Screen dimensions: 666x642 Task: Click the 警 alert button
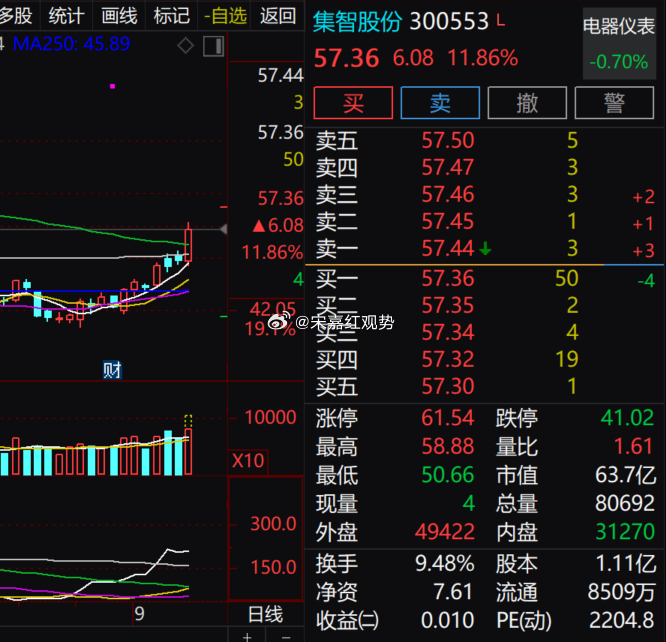pyautogui.click(x=614, y=103)
